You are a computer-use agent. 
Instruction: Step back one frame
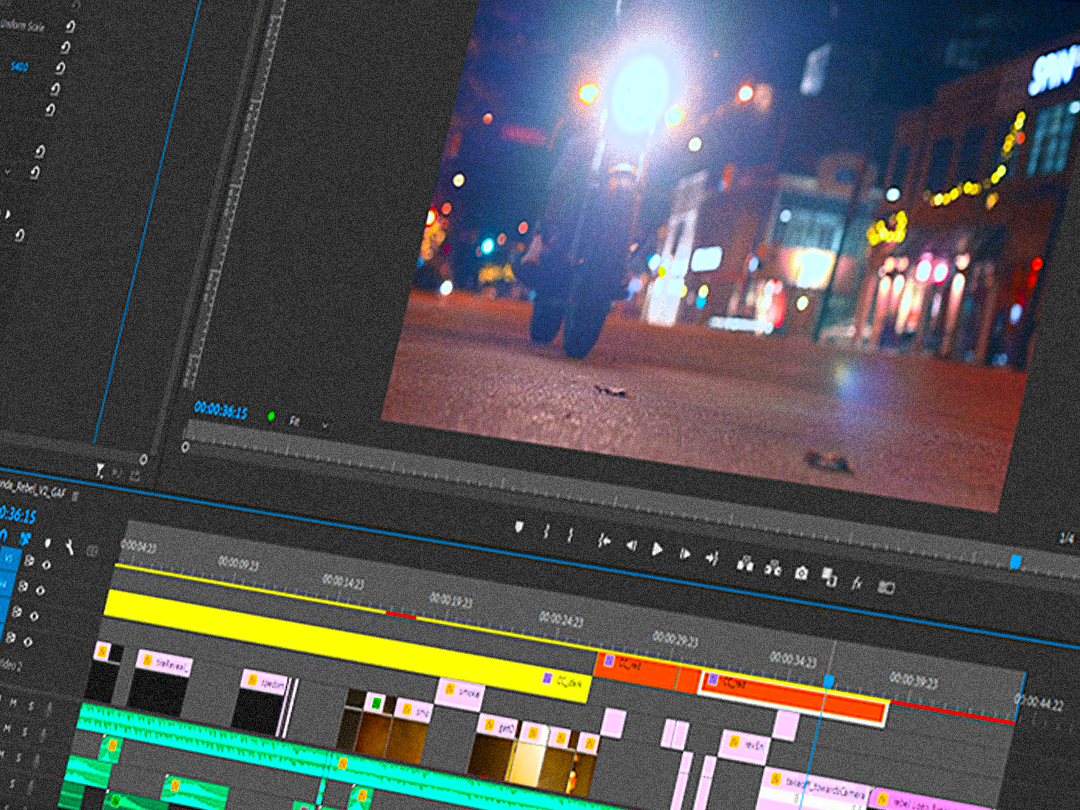point(631,545)
